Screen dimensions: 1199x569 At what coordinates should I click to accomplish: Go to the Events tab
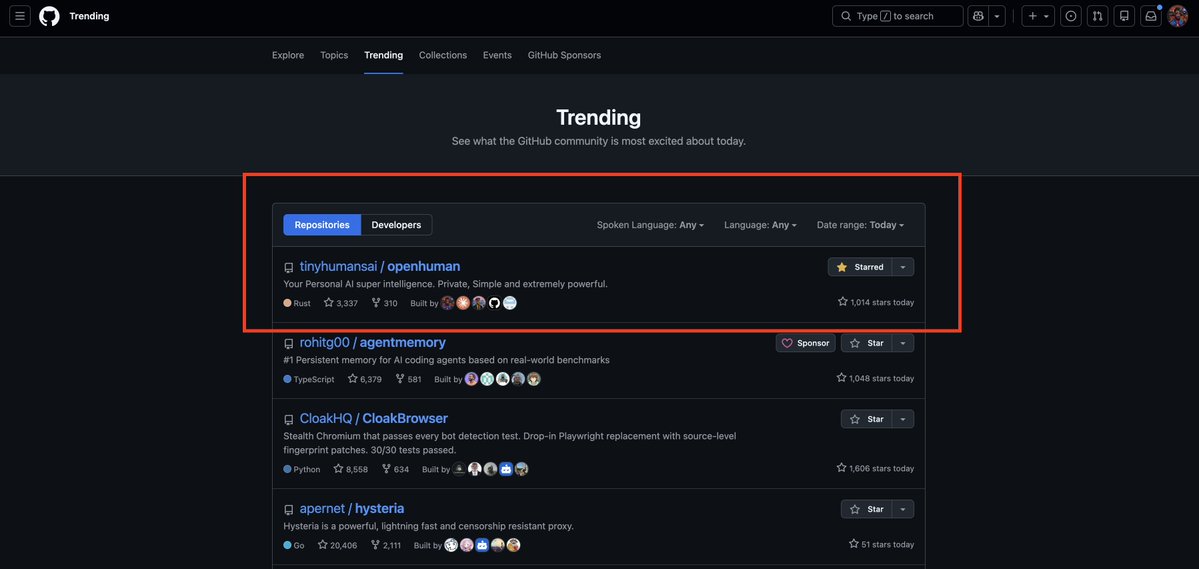(497, 55)
